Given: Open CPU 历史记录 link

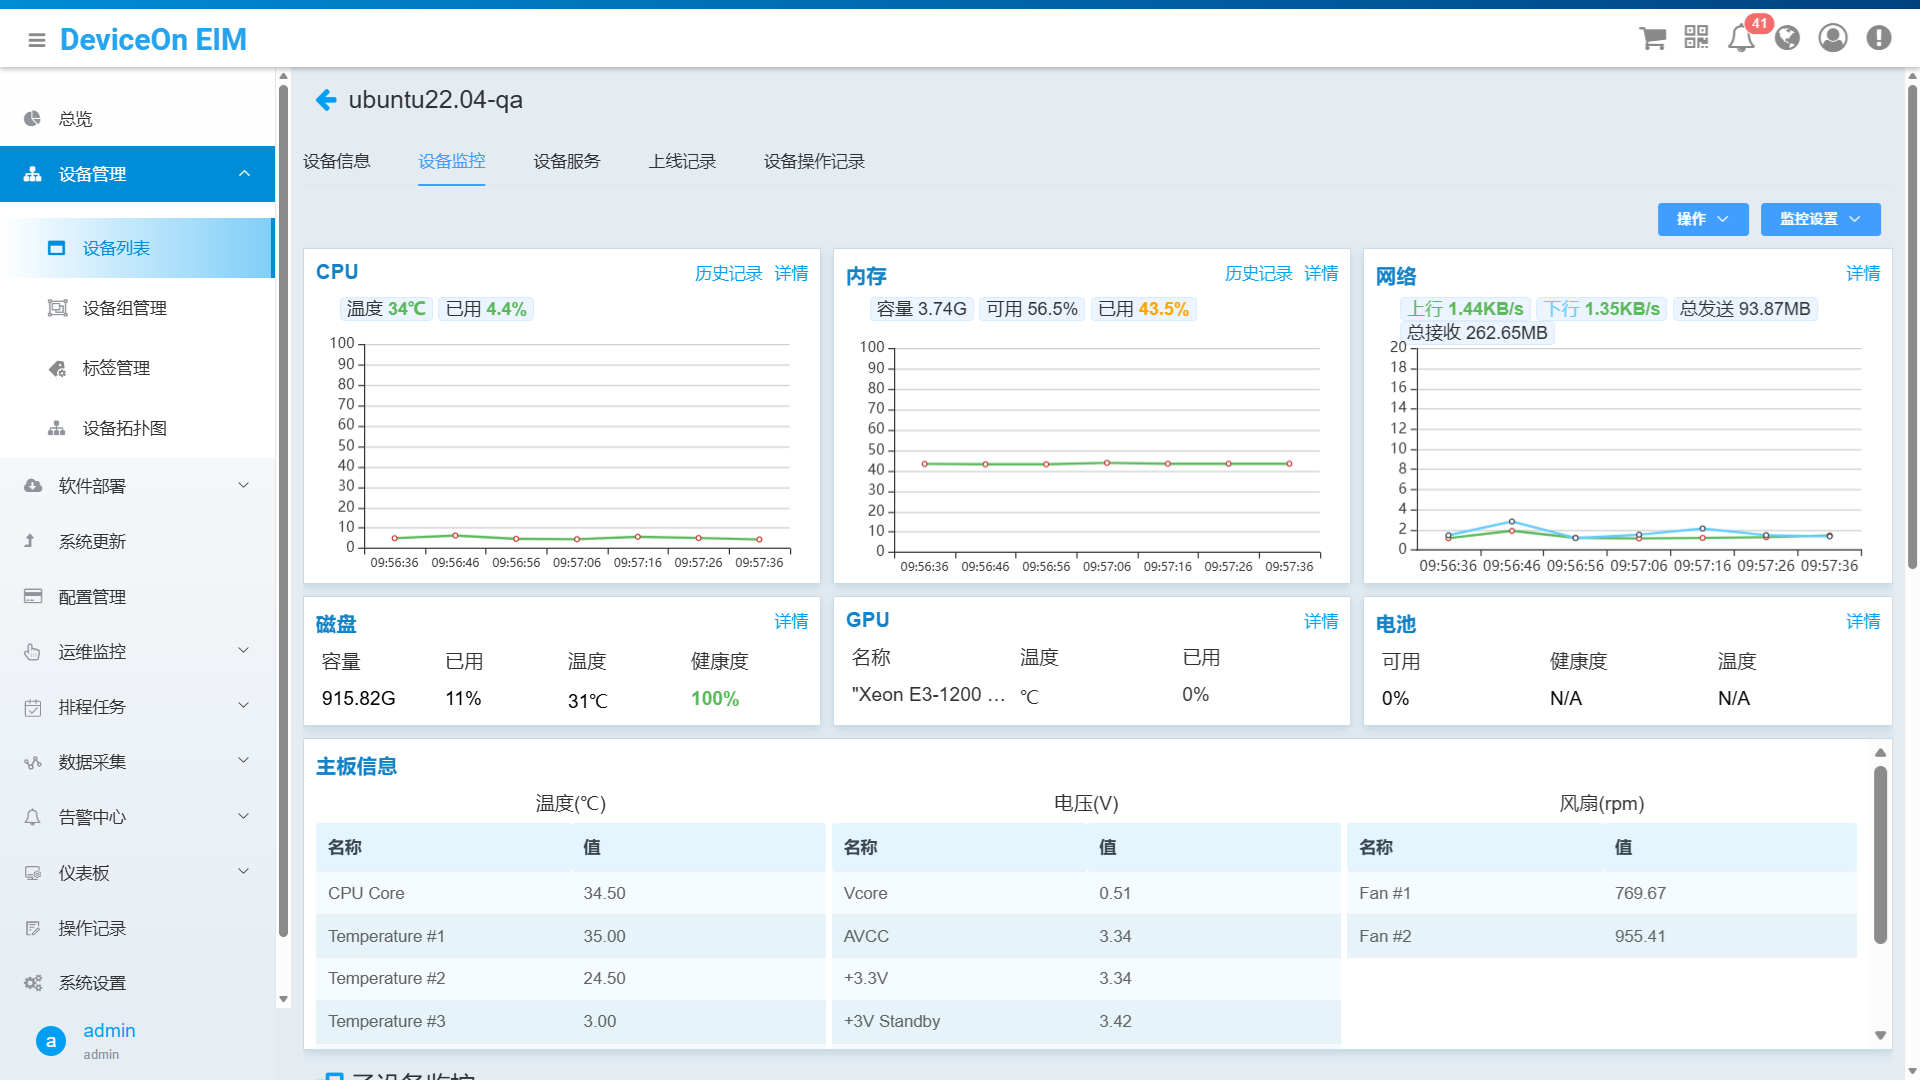Looking at the screenshot, I should coord(728,274).
